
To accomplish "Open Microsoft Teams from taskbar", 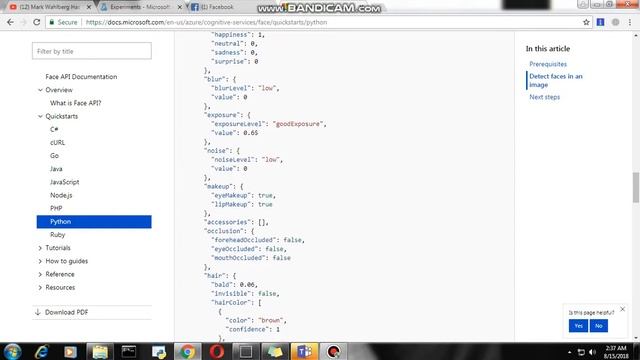I will tap(304, 351).
